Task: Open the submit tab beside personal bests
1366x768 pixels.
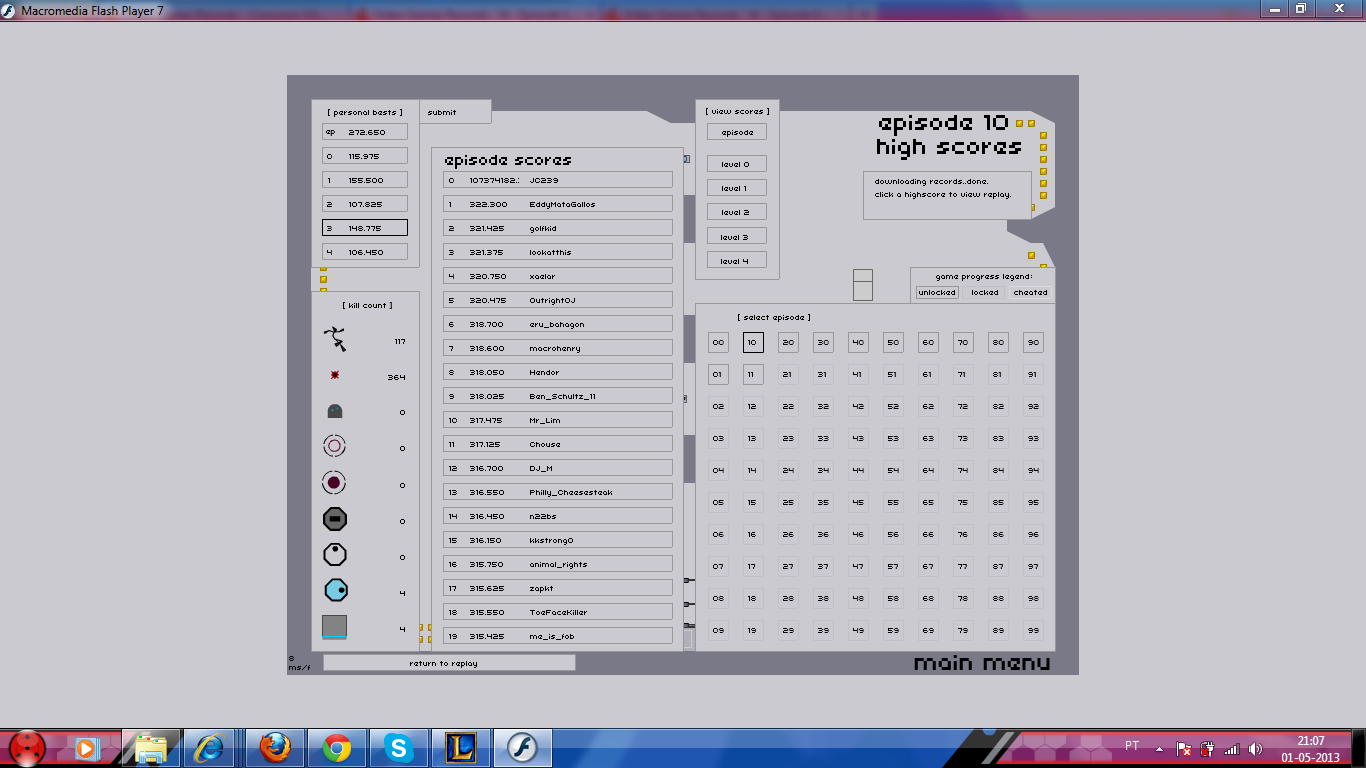Action: tap(442, 112)
